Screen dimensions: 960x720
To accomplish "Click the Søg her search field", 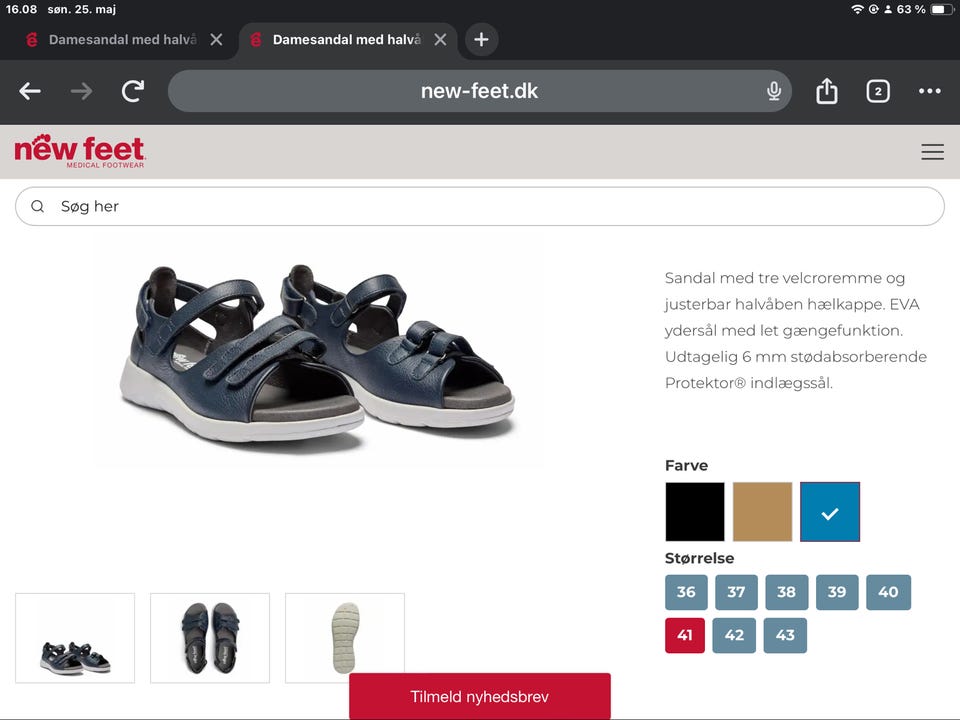I will pos(479,206).
